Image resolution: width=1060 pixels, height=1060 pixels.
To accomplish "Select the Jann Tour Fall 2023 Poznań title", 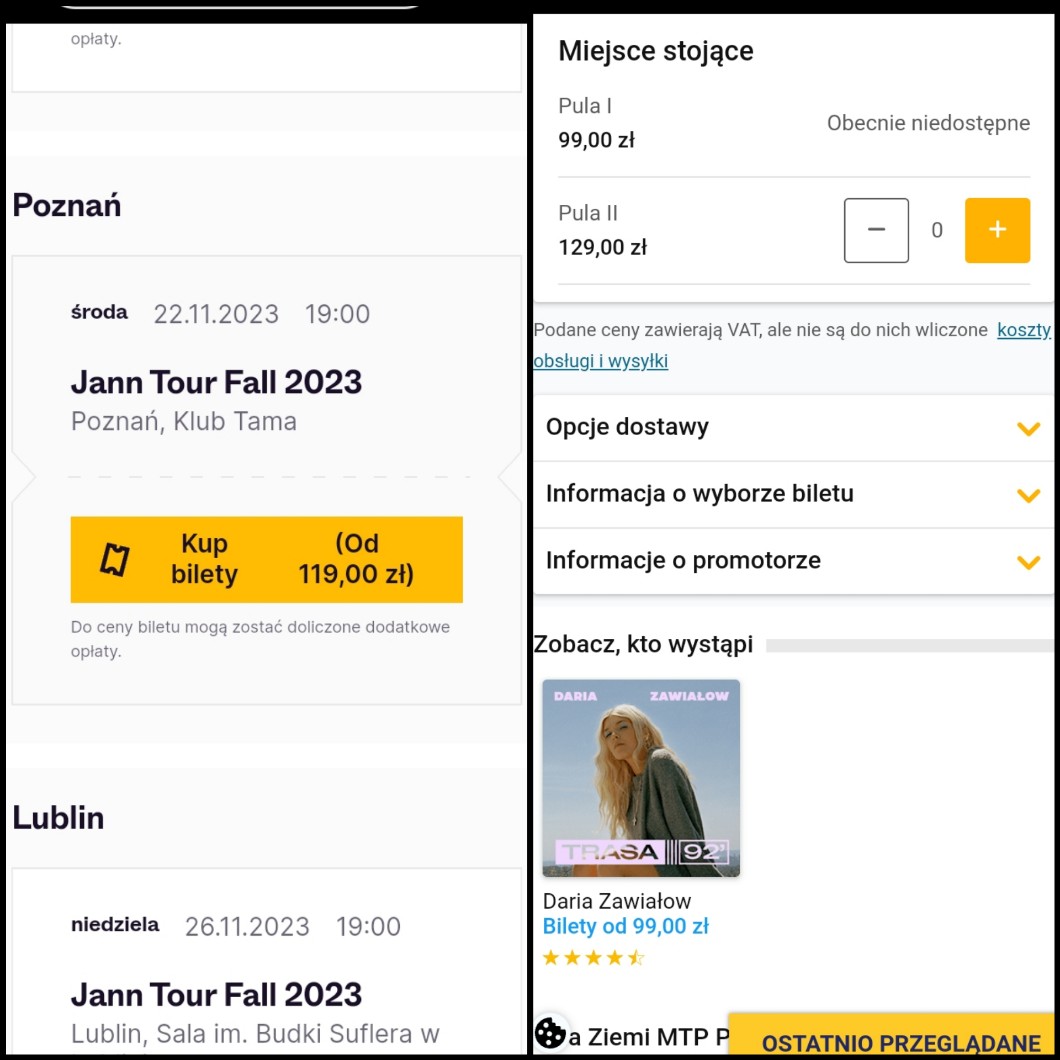I will pyautogui.click(x=216, y=382).
